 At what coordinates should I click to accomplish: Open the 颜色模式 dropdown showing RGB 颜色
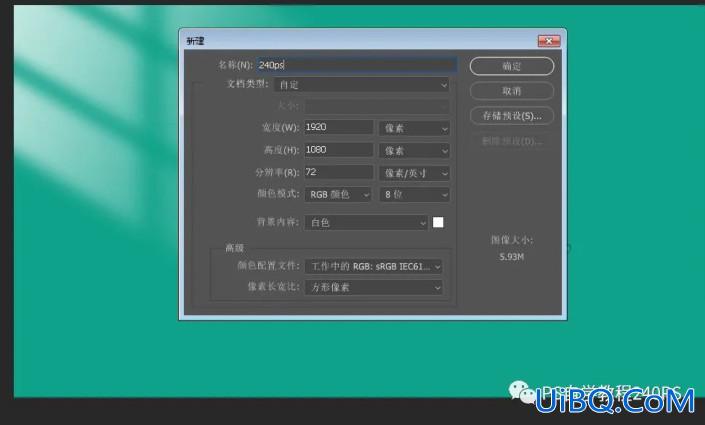[338, 194]
